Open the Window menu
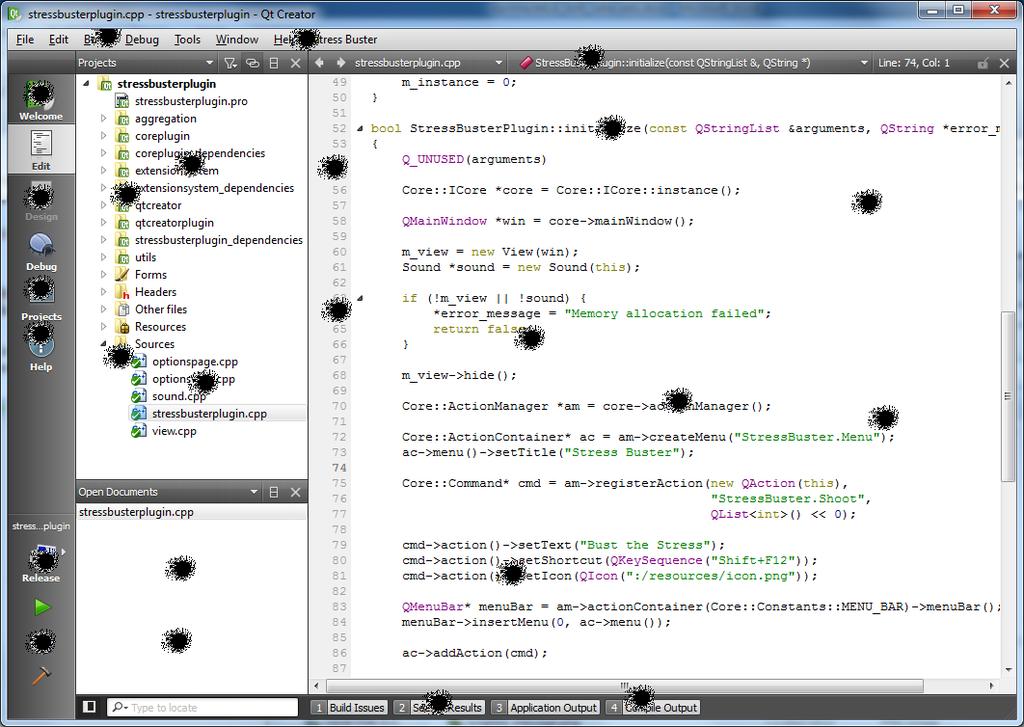 click(x=237, y=39)
